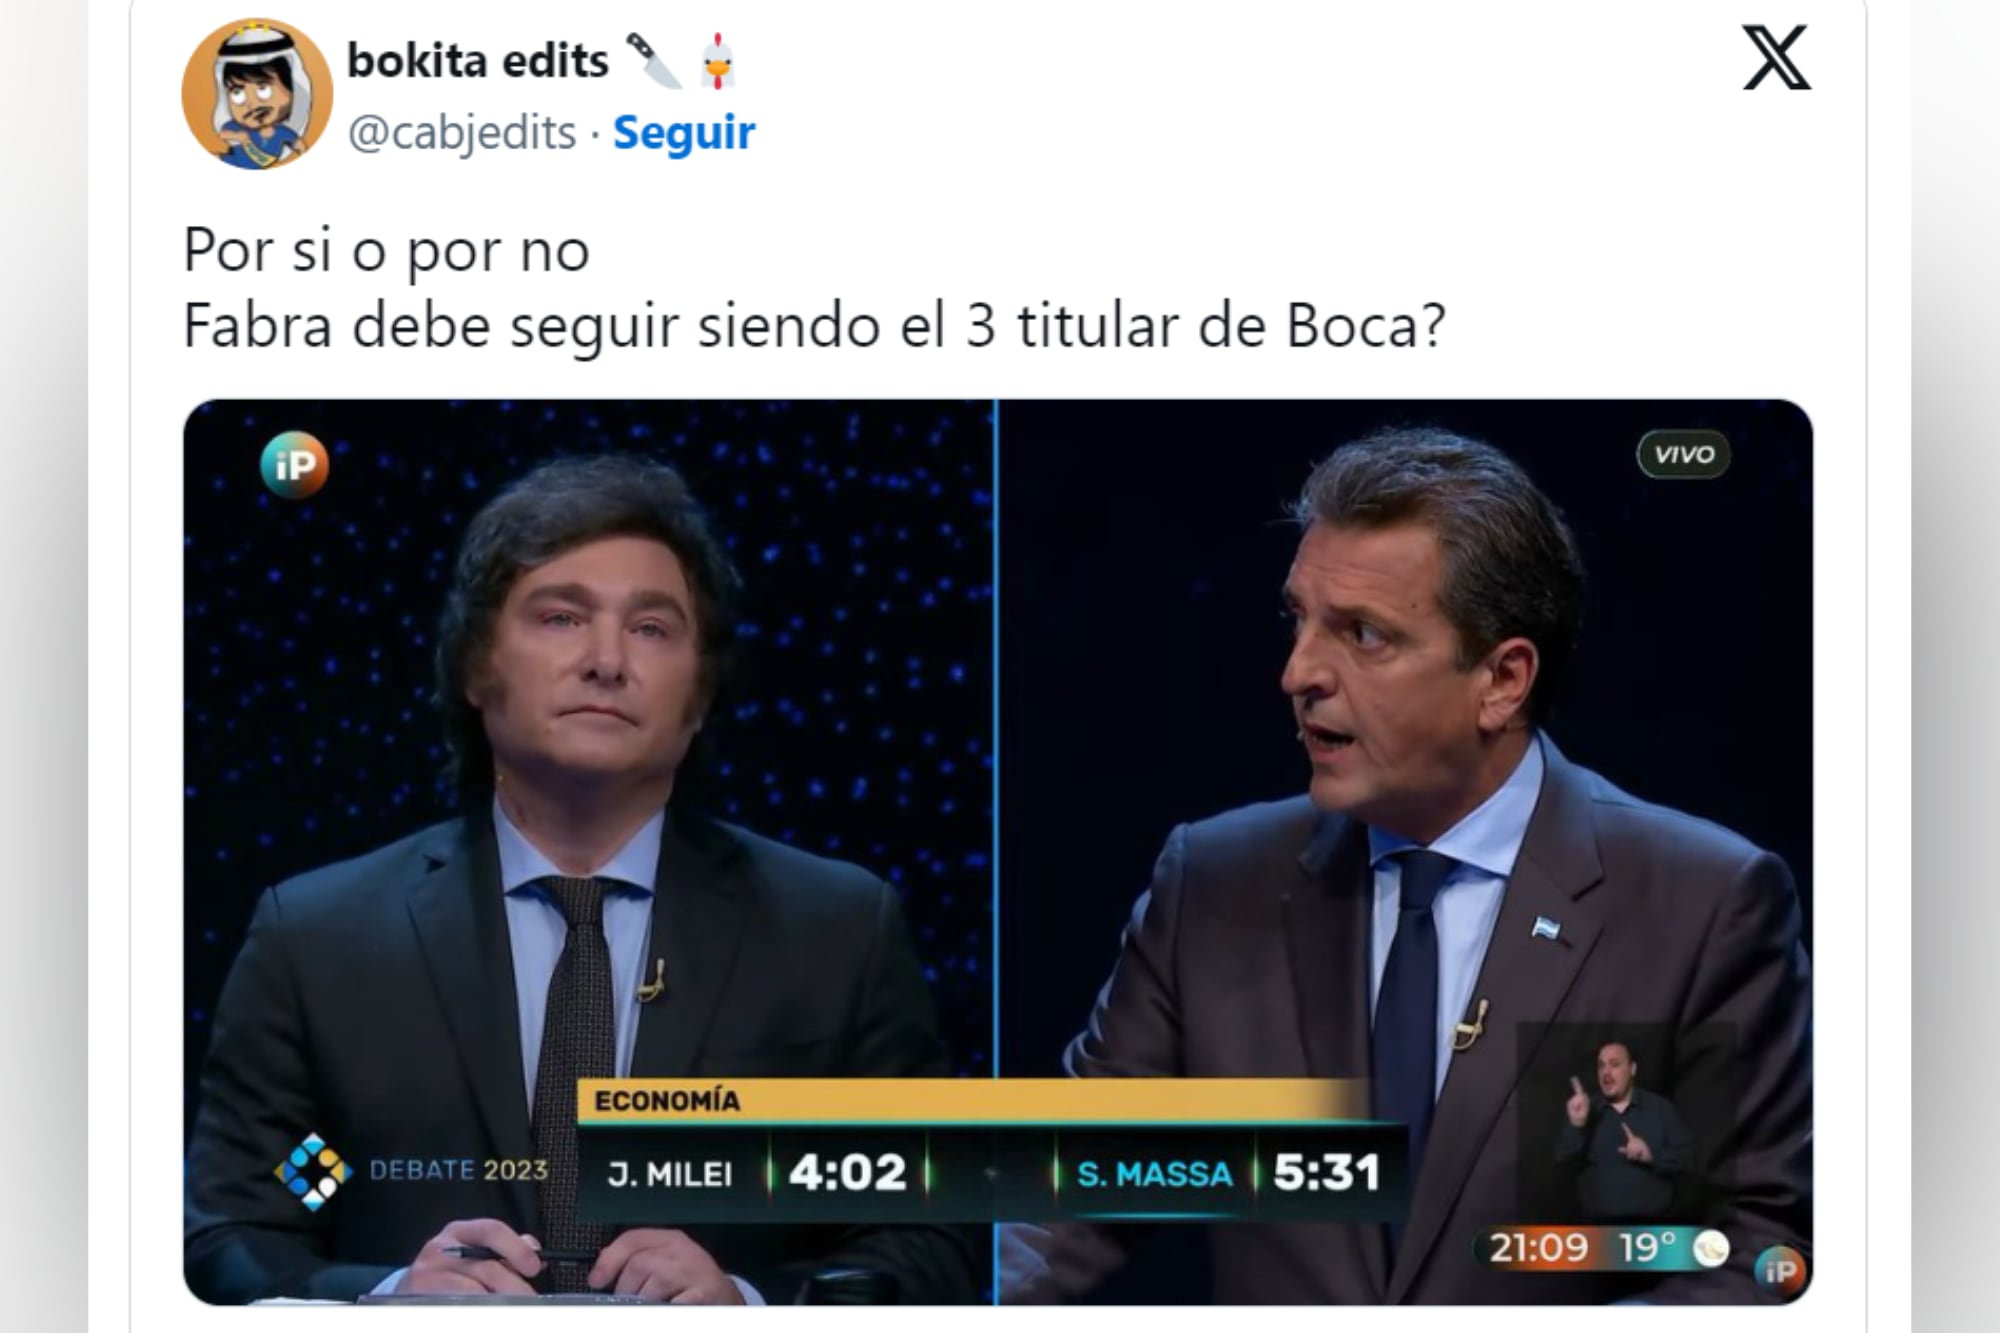
Task: Click the S. MASSA name label
Action: point(1154,1174)
